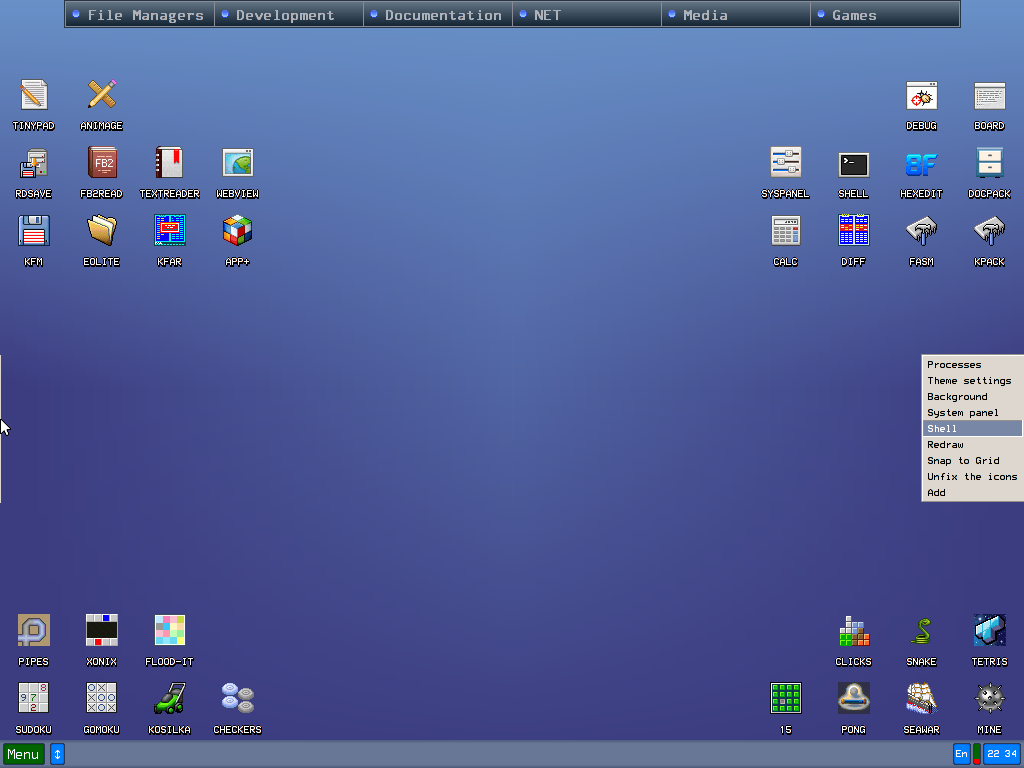Open the FASM assembler icon
This screenshot has width=1024, height=768.
921,231
